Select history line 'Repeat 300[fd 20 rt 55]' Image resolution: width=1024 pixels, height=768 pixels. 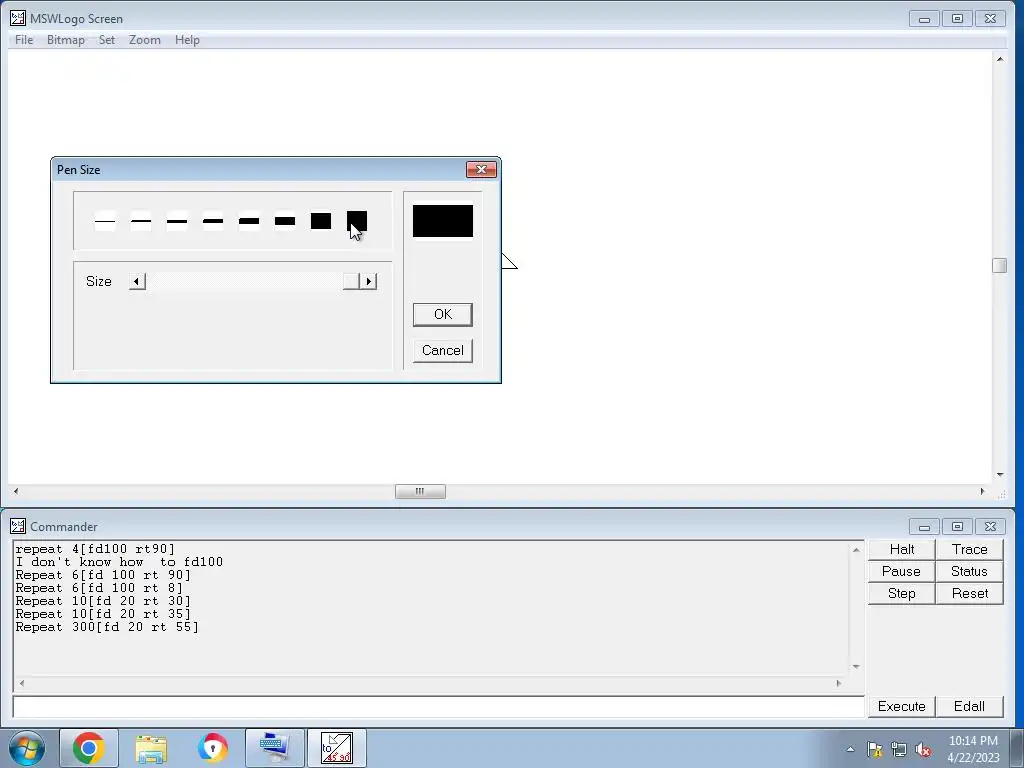(x=107, y=627)
